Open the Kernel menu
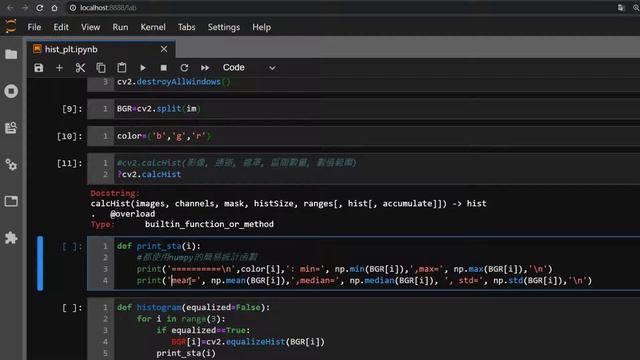Image resolution: width=640 pixels, height=360 pixels. tap(153, 27)
